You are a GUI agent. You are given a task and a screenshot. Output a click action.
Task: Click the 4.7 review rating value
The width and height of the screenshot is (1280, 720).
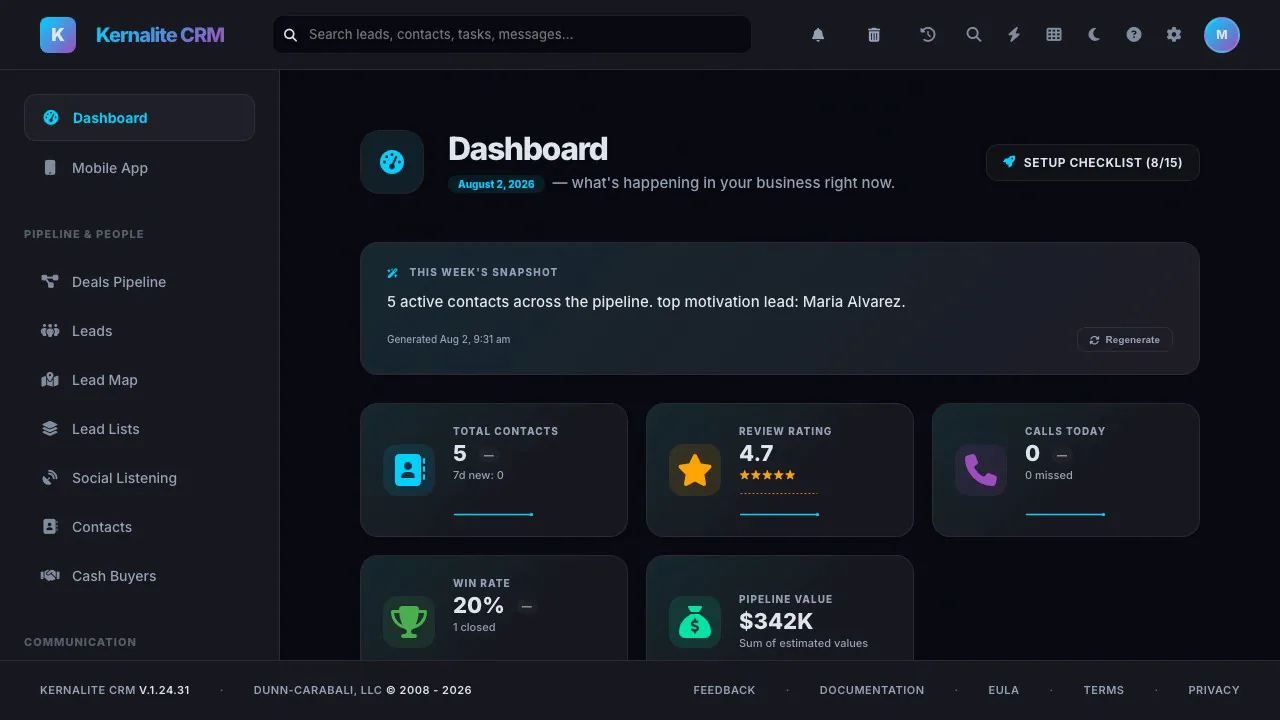[x=756, y=453]
